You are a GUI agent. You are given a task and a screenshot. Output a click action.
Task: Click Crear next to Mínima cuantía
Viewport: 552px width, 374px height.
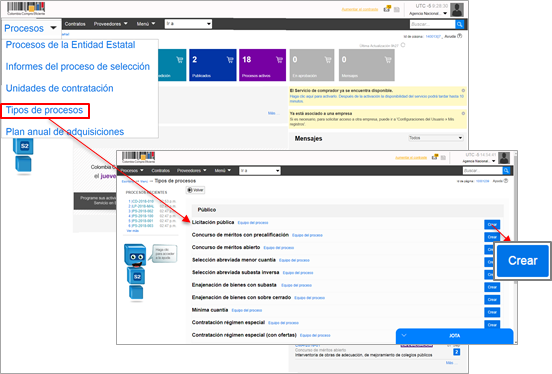[x=492, y=312]
